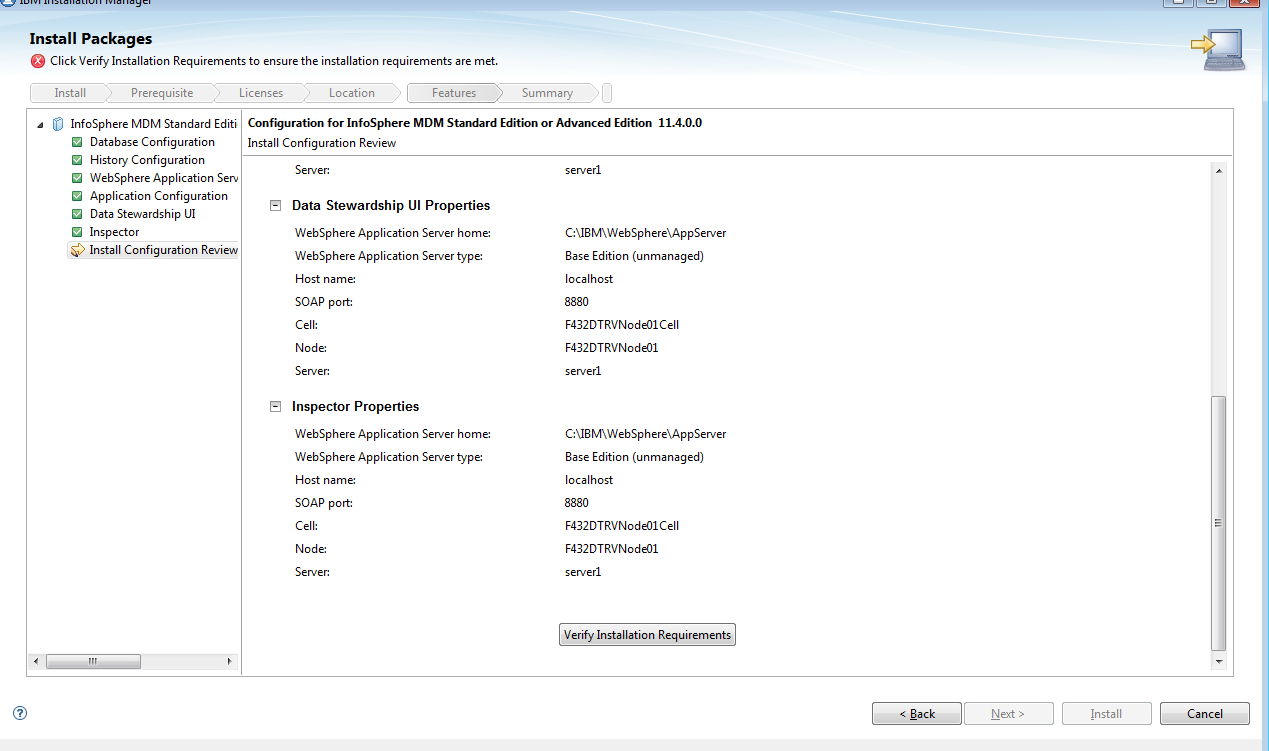This screenshot has width=1269, height=751.
Task: Click the green check beside Inspector
Action: pos(77,232)
